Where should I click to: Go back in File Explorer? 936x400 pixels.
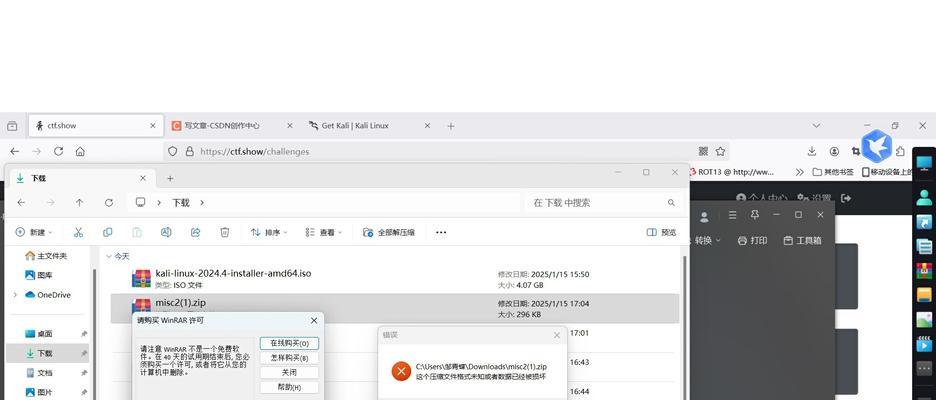(x=21, y=203)
